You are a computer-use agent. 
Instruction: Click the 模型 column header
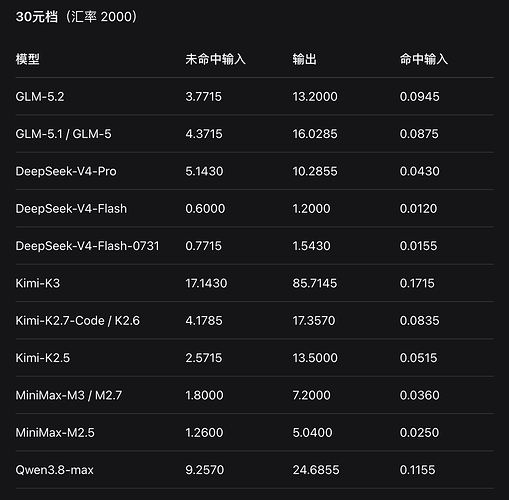pos(27,59)
